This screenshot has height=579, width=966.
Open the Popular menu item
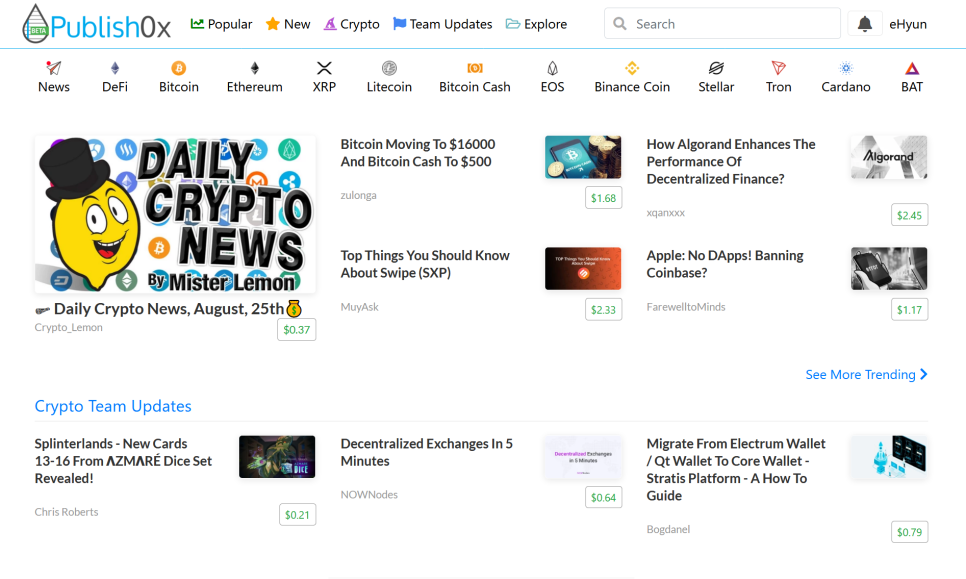click(x=222, y=24)
